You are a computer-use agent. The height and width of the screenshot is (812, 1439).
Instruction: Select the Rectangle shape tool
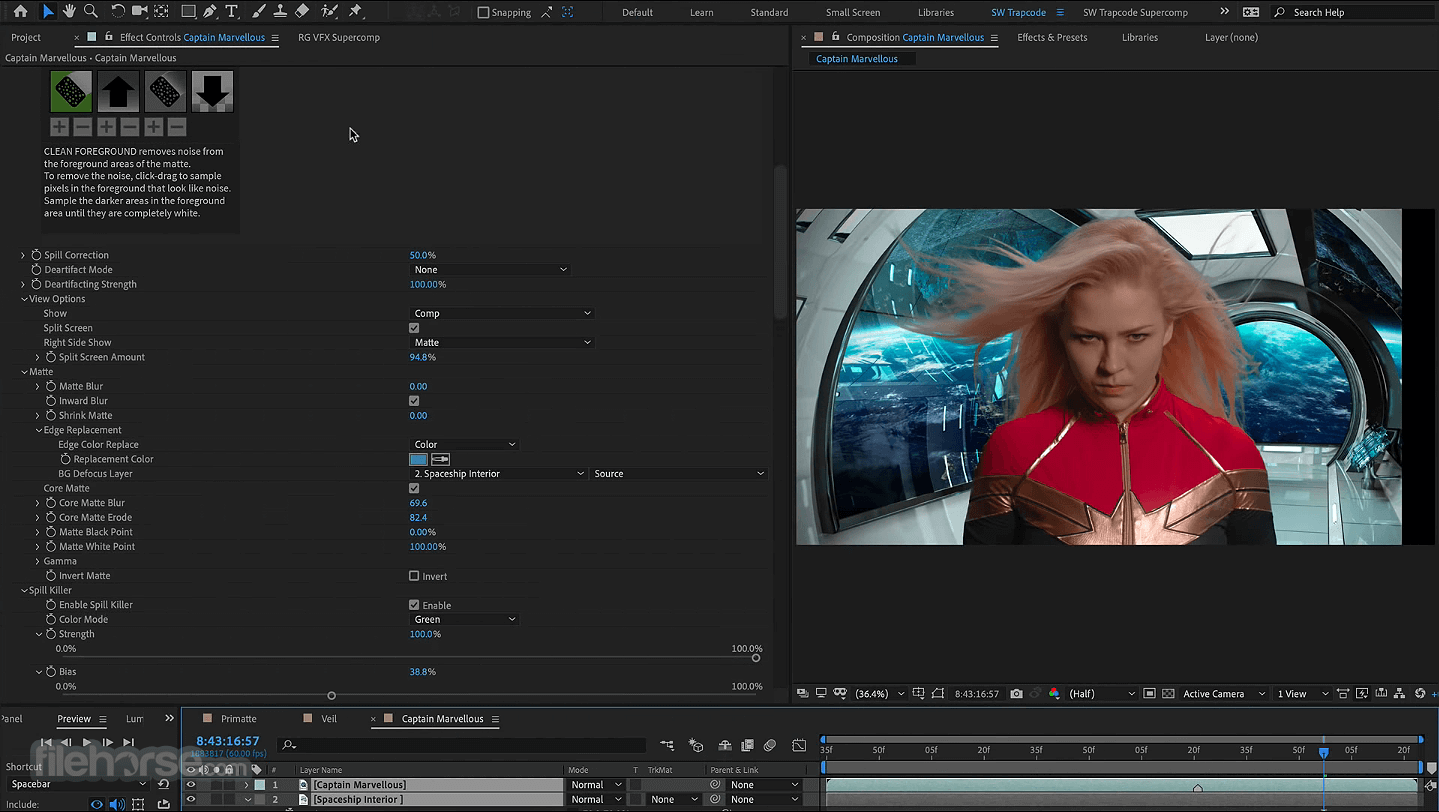pos(188,12)
